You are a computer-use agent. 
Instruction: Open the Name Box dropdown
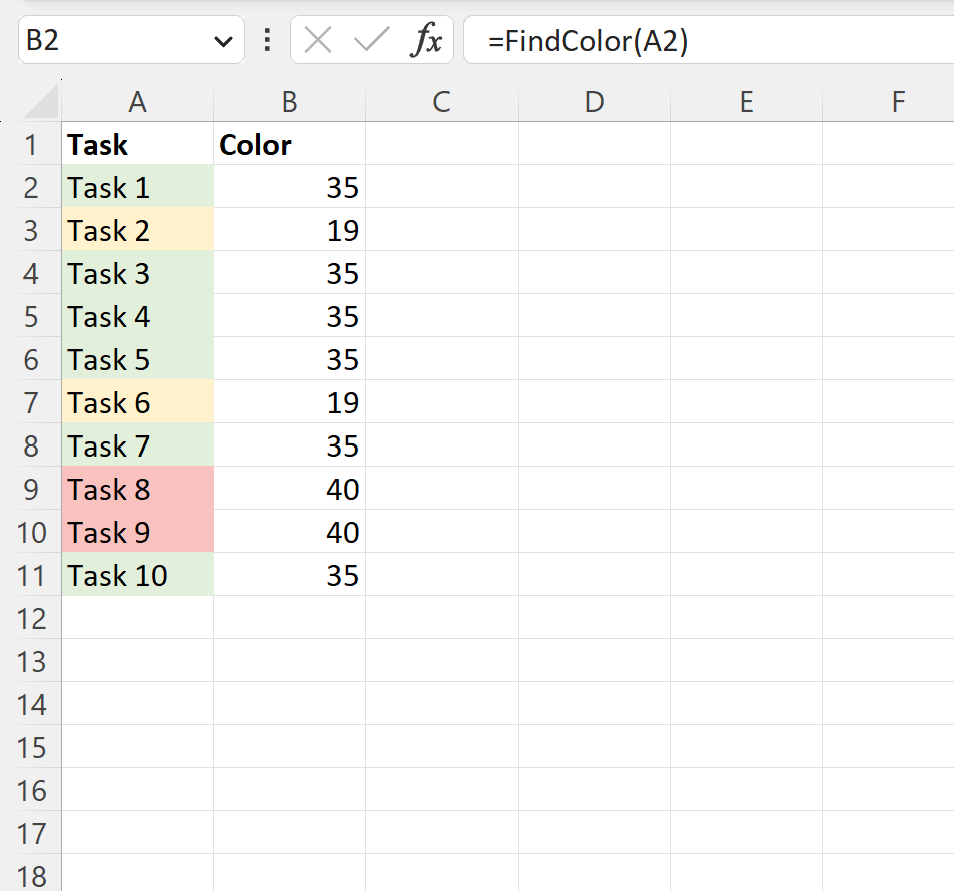click(225, 41)
